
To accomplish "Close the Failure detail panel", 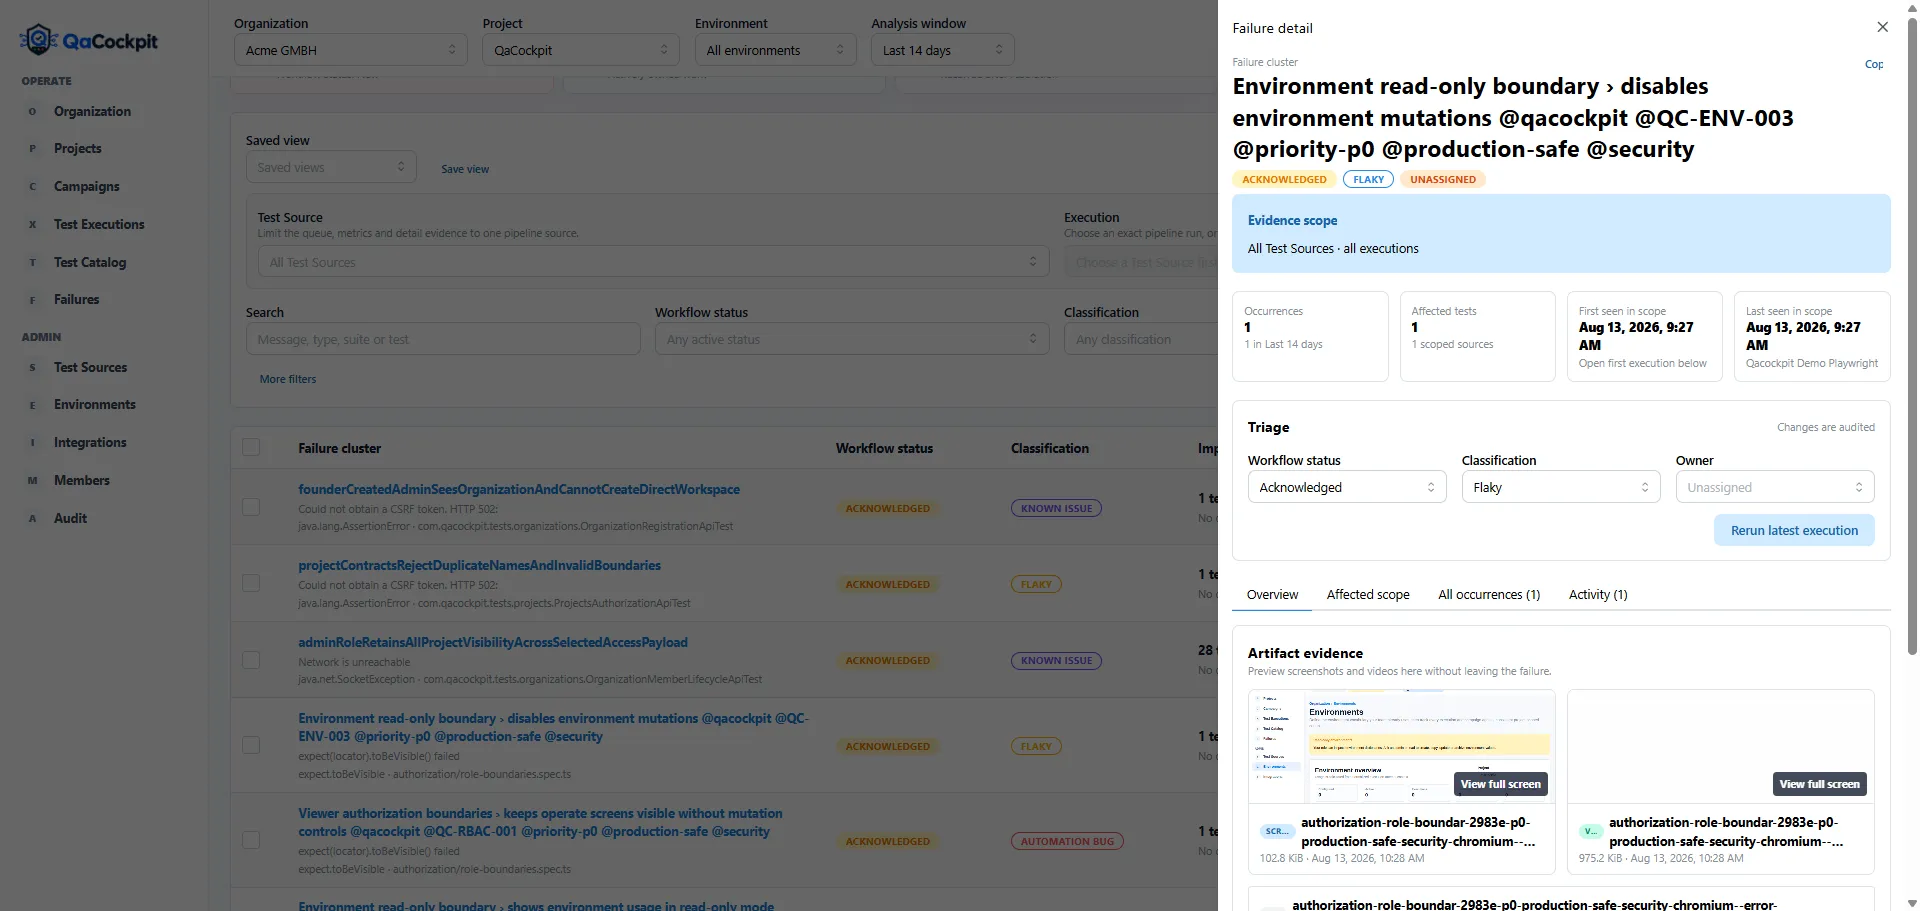I will click(1882, 27).
